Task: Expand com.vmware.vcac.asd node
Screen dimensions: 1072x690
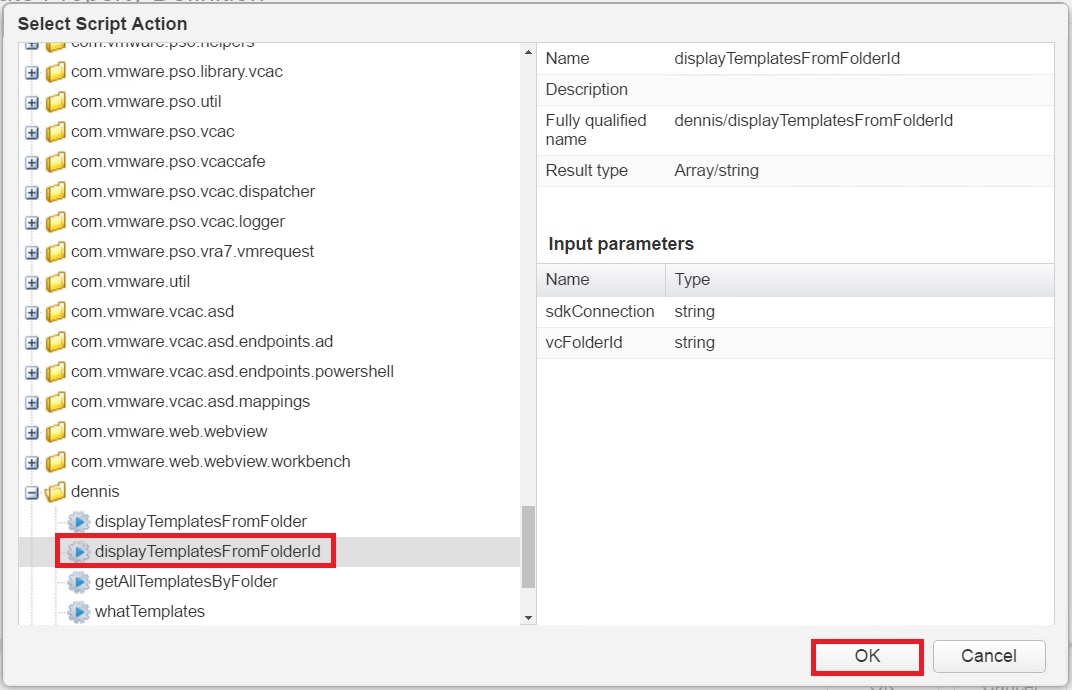Action: point(32,313)
